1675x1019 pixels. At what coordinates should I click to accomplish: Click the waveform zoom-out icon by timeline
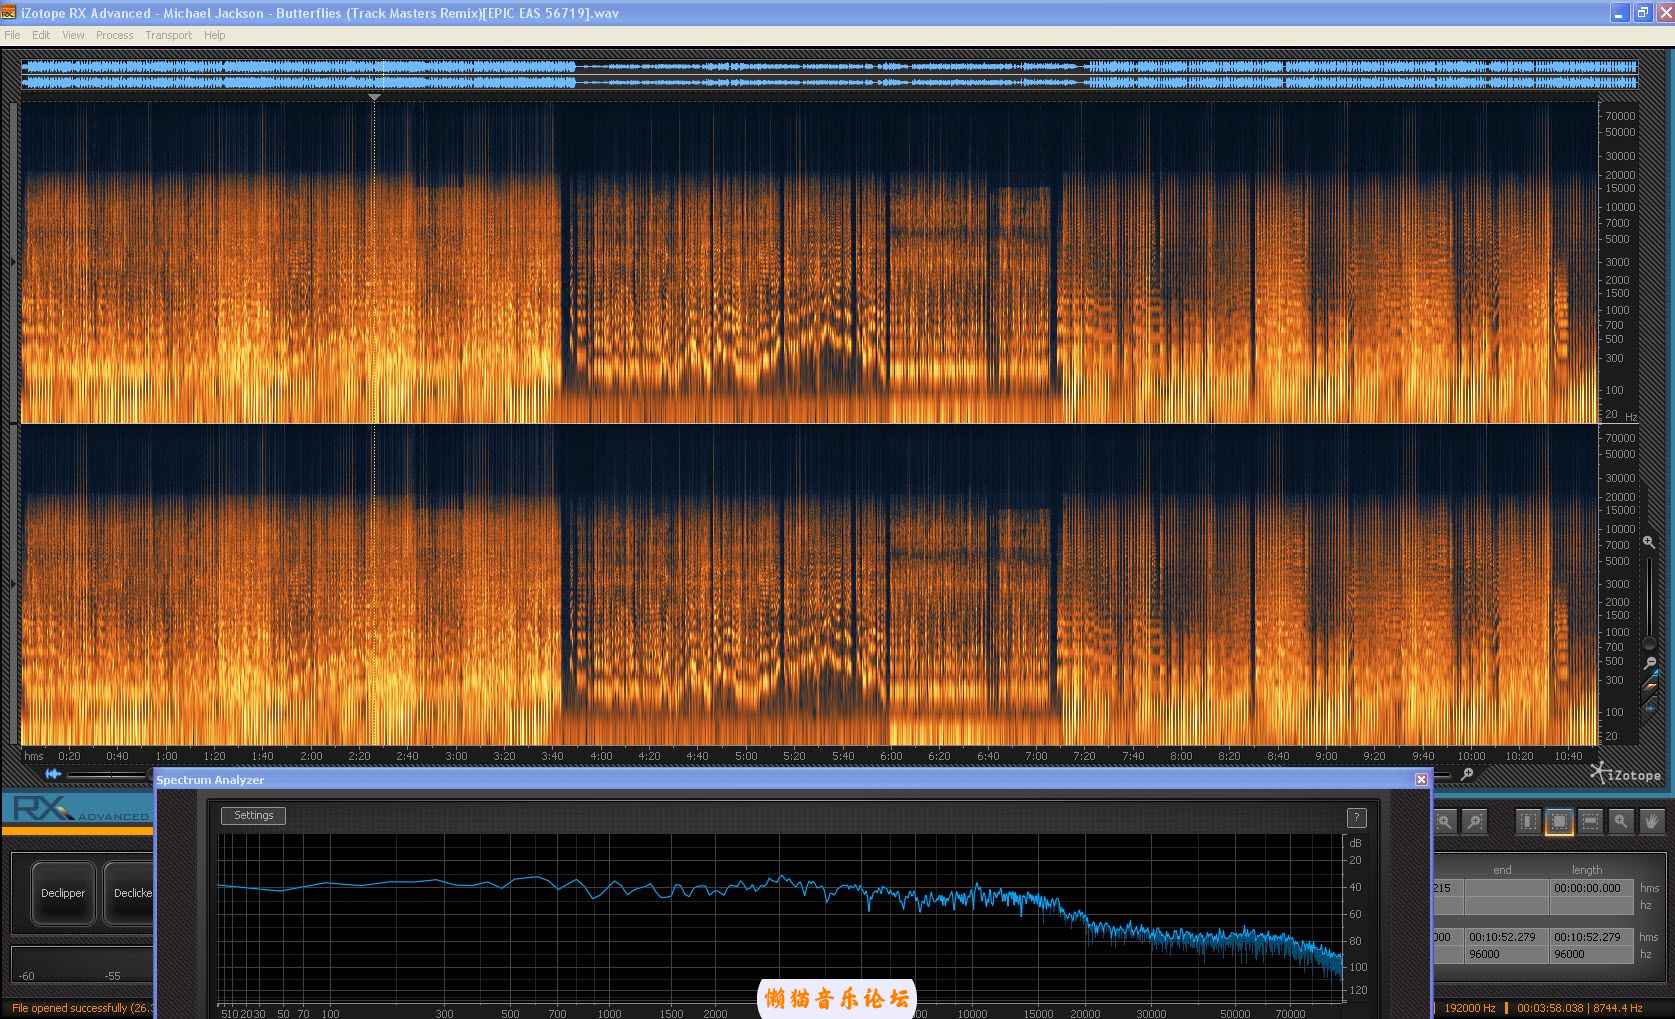tap(53, 774)
